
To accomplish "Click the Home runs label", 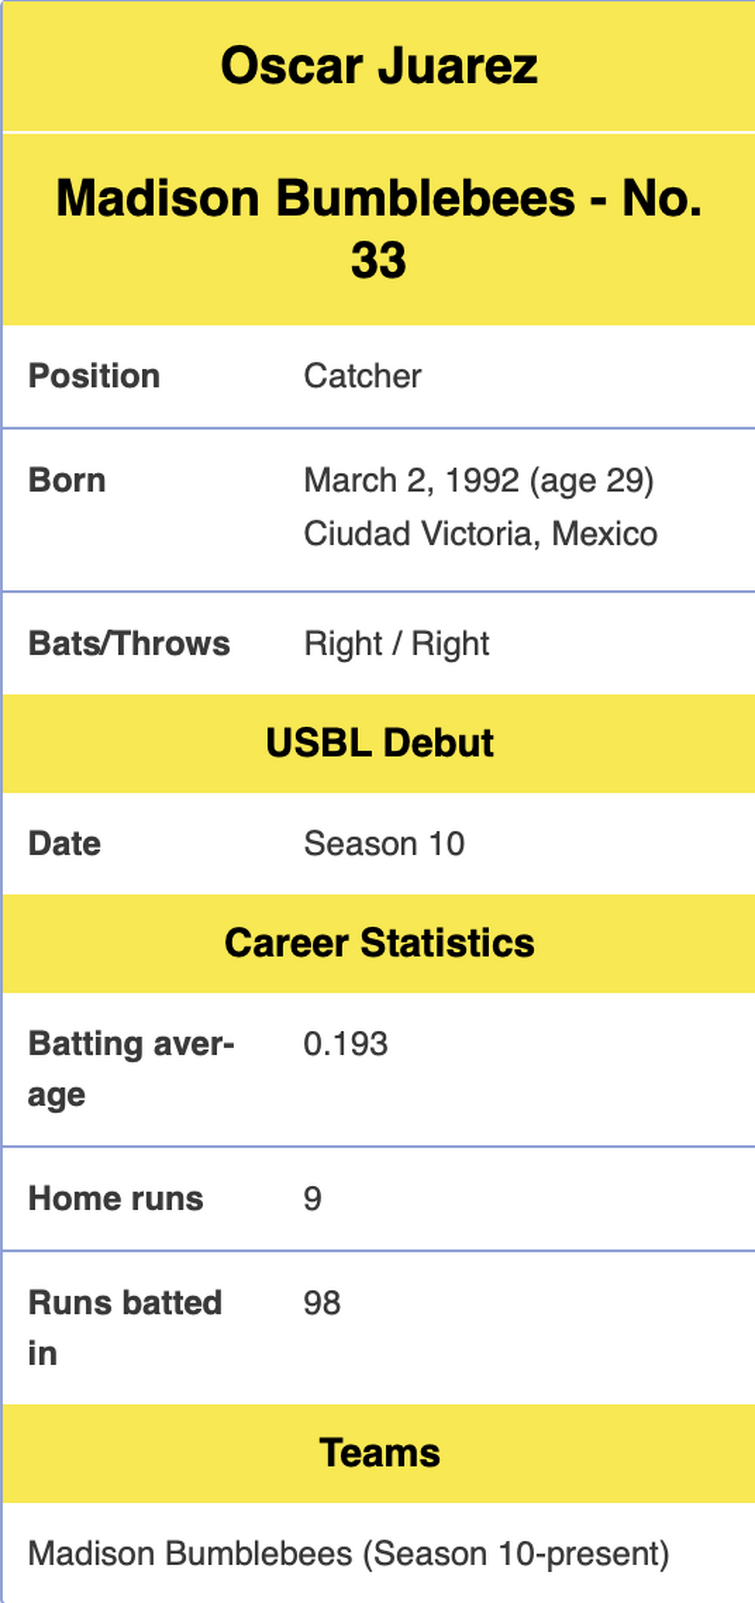I will [x=115, y=1198].
